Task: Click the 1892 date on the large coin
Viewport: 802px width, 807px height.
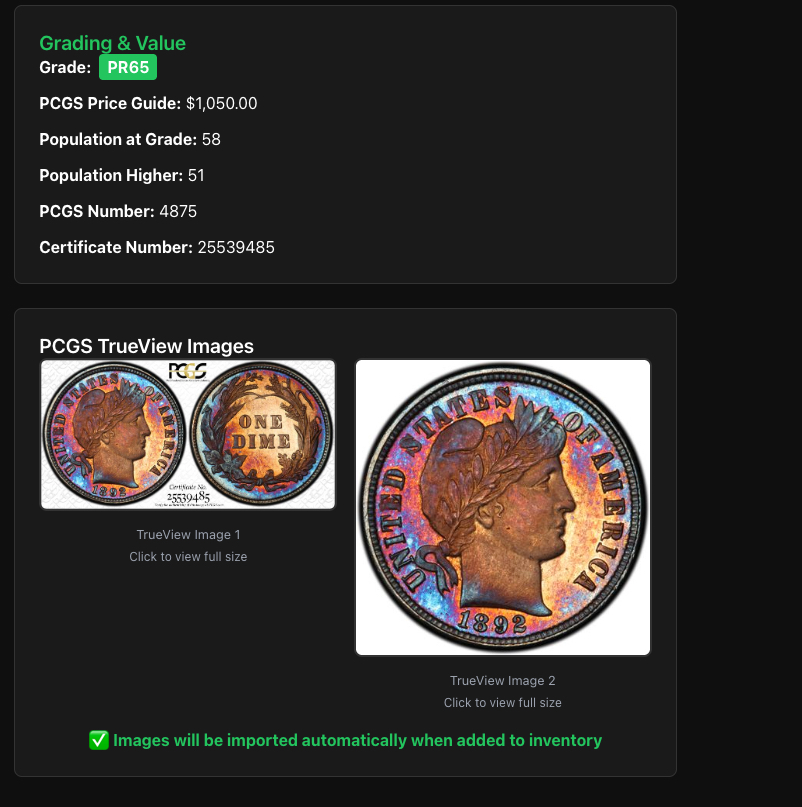Action: 493,622
